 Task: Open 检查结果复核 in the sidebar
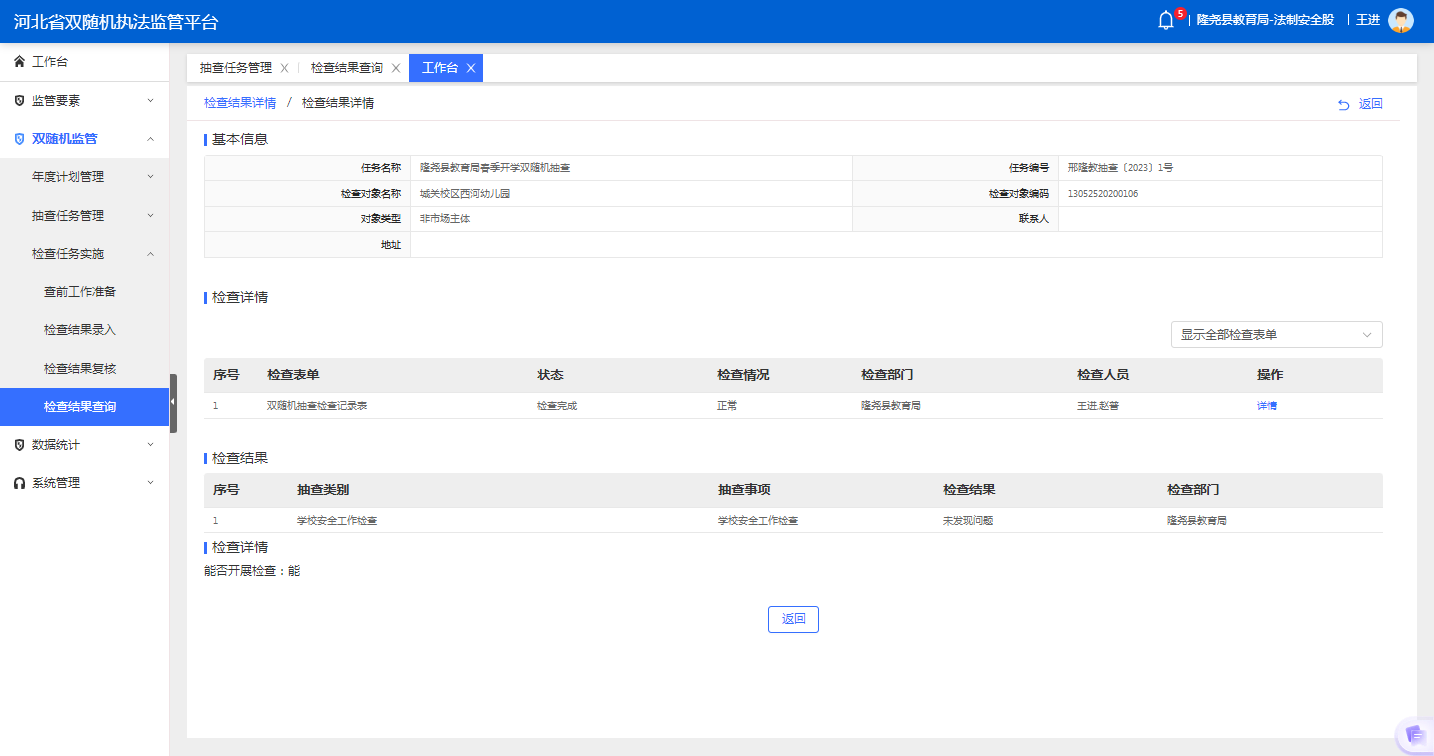tap(80, 368)
